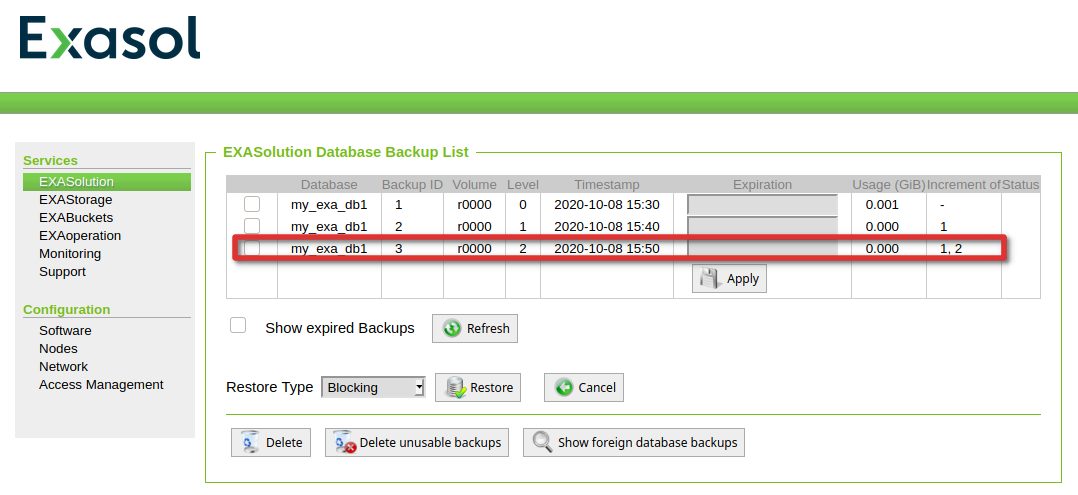The width and height of the screenshot is (1078, 495).
Task: Click the Services section heading
Action: pyautogui.click(x=50, y=160)
